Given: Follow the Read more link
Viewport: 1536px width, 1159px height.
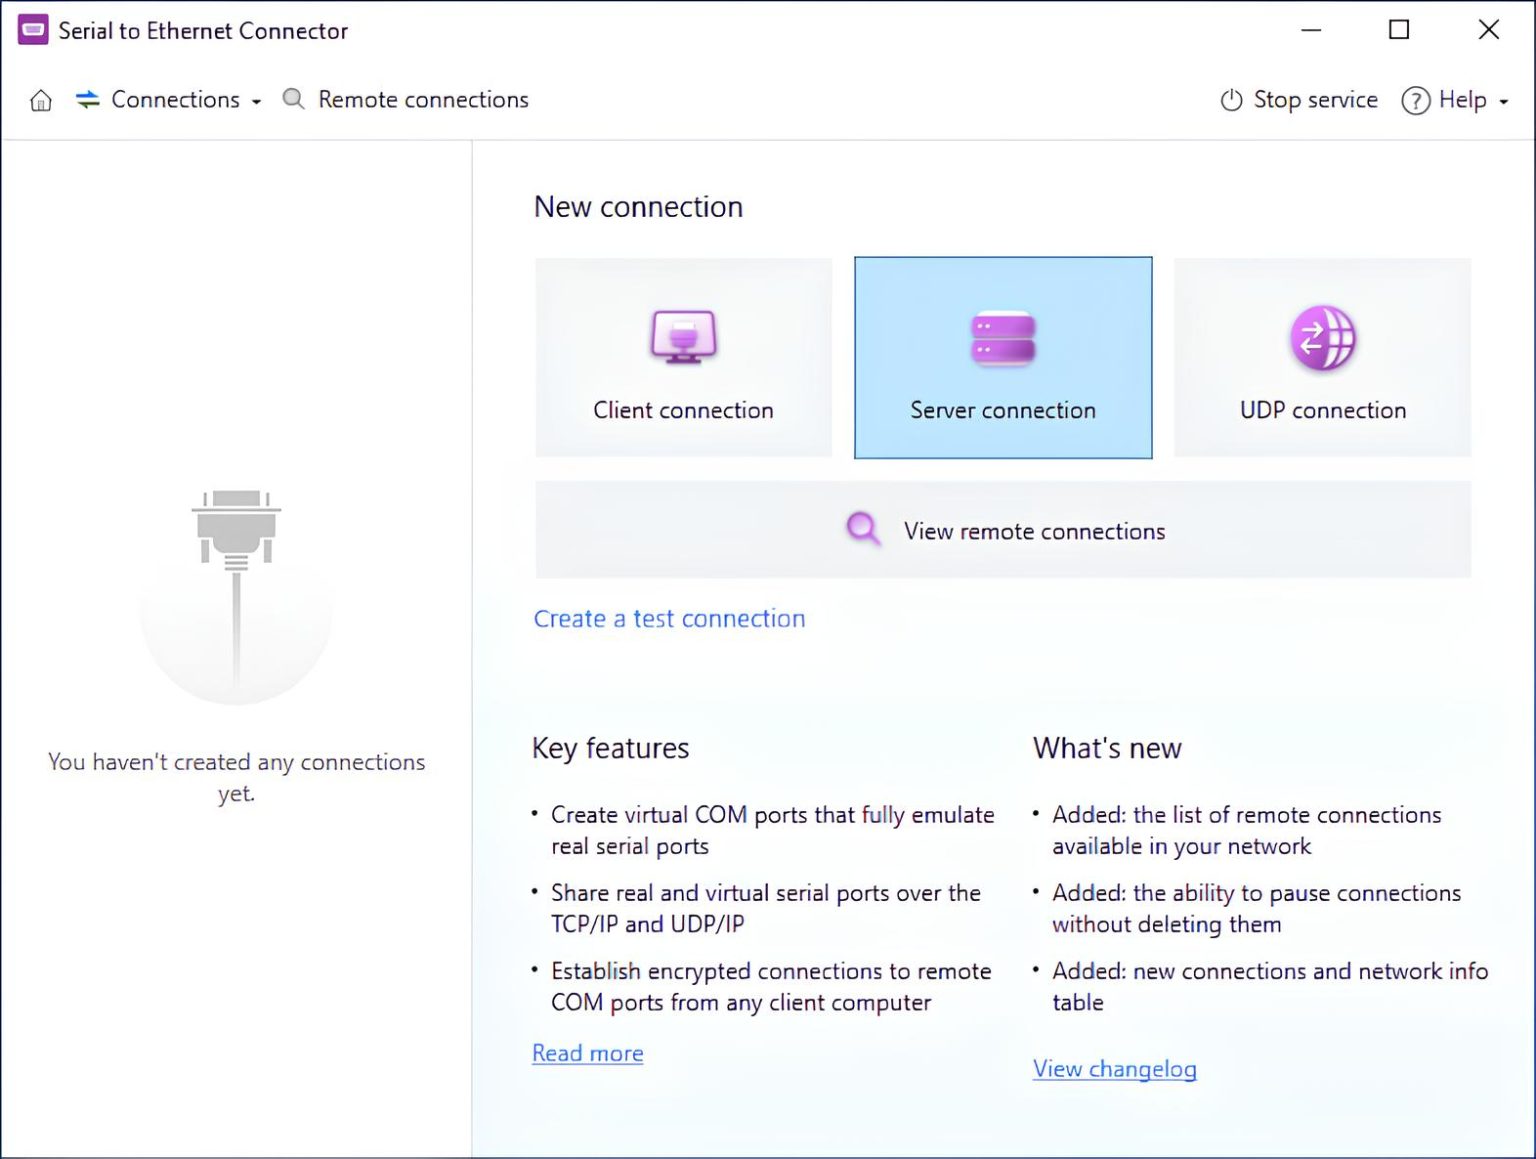Looking at the screenshot, I should (587, 1053).
